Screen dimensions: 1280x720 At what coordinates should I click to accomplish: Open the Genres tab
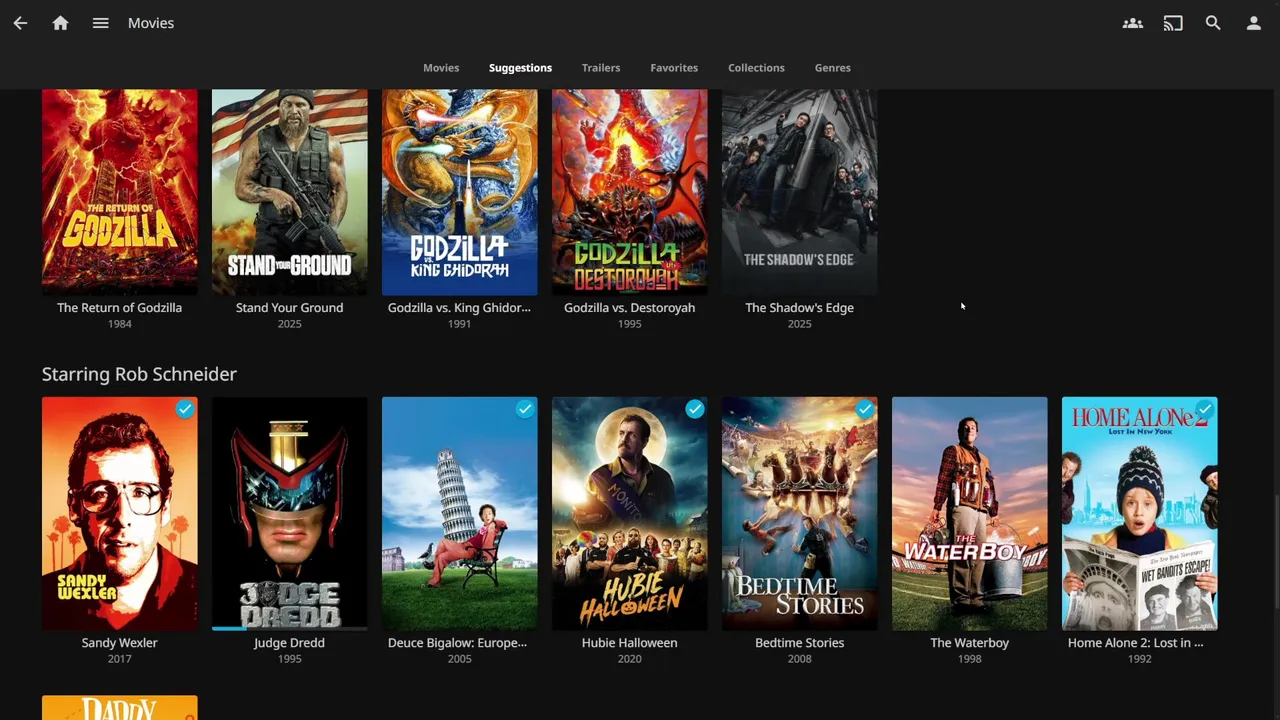pyautogui.click(x=833, y=68)
